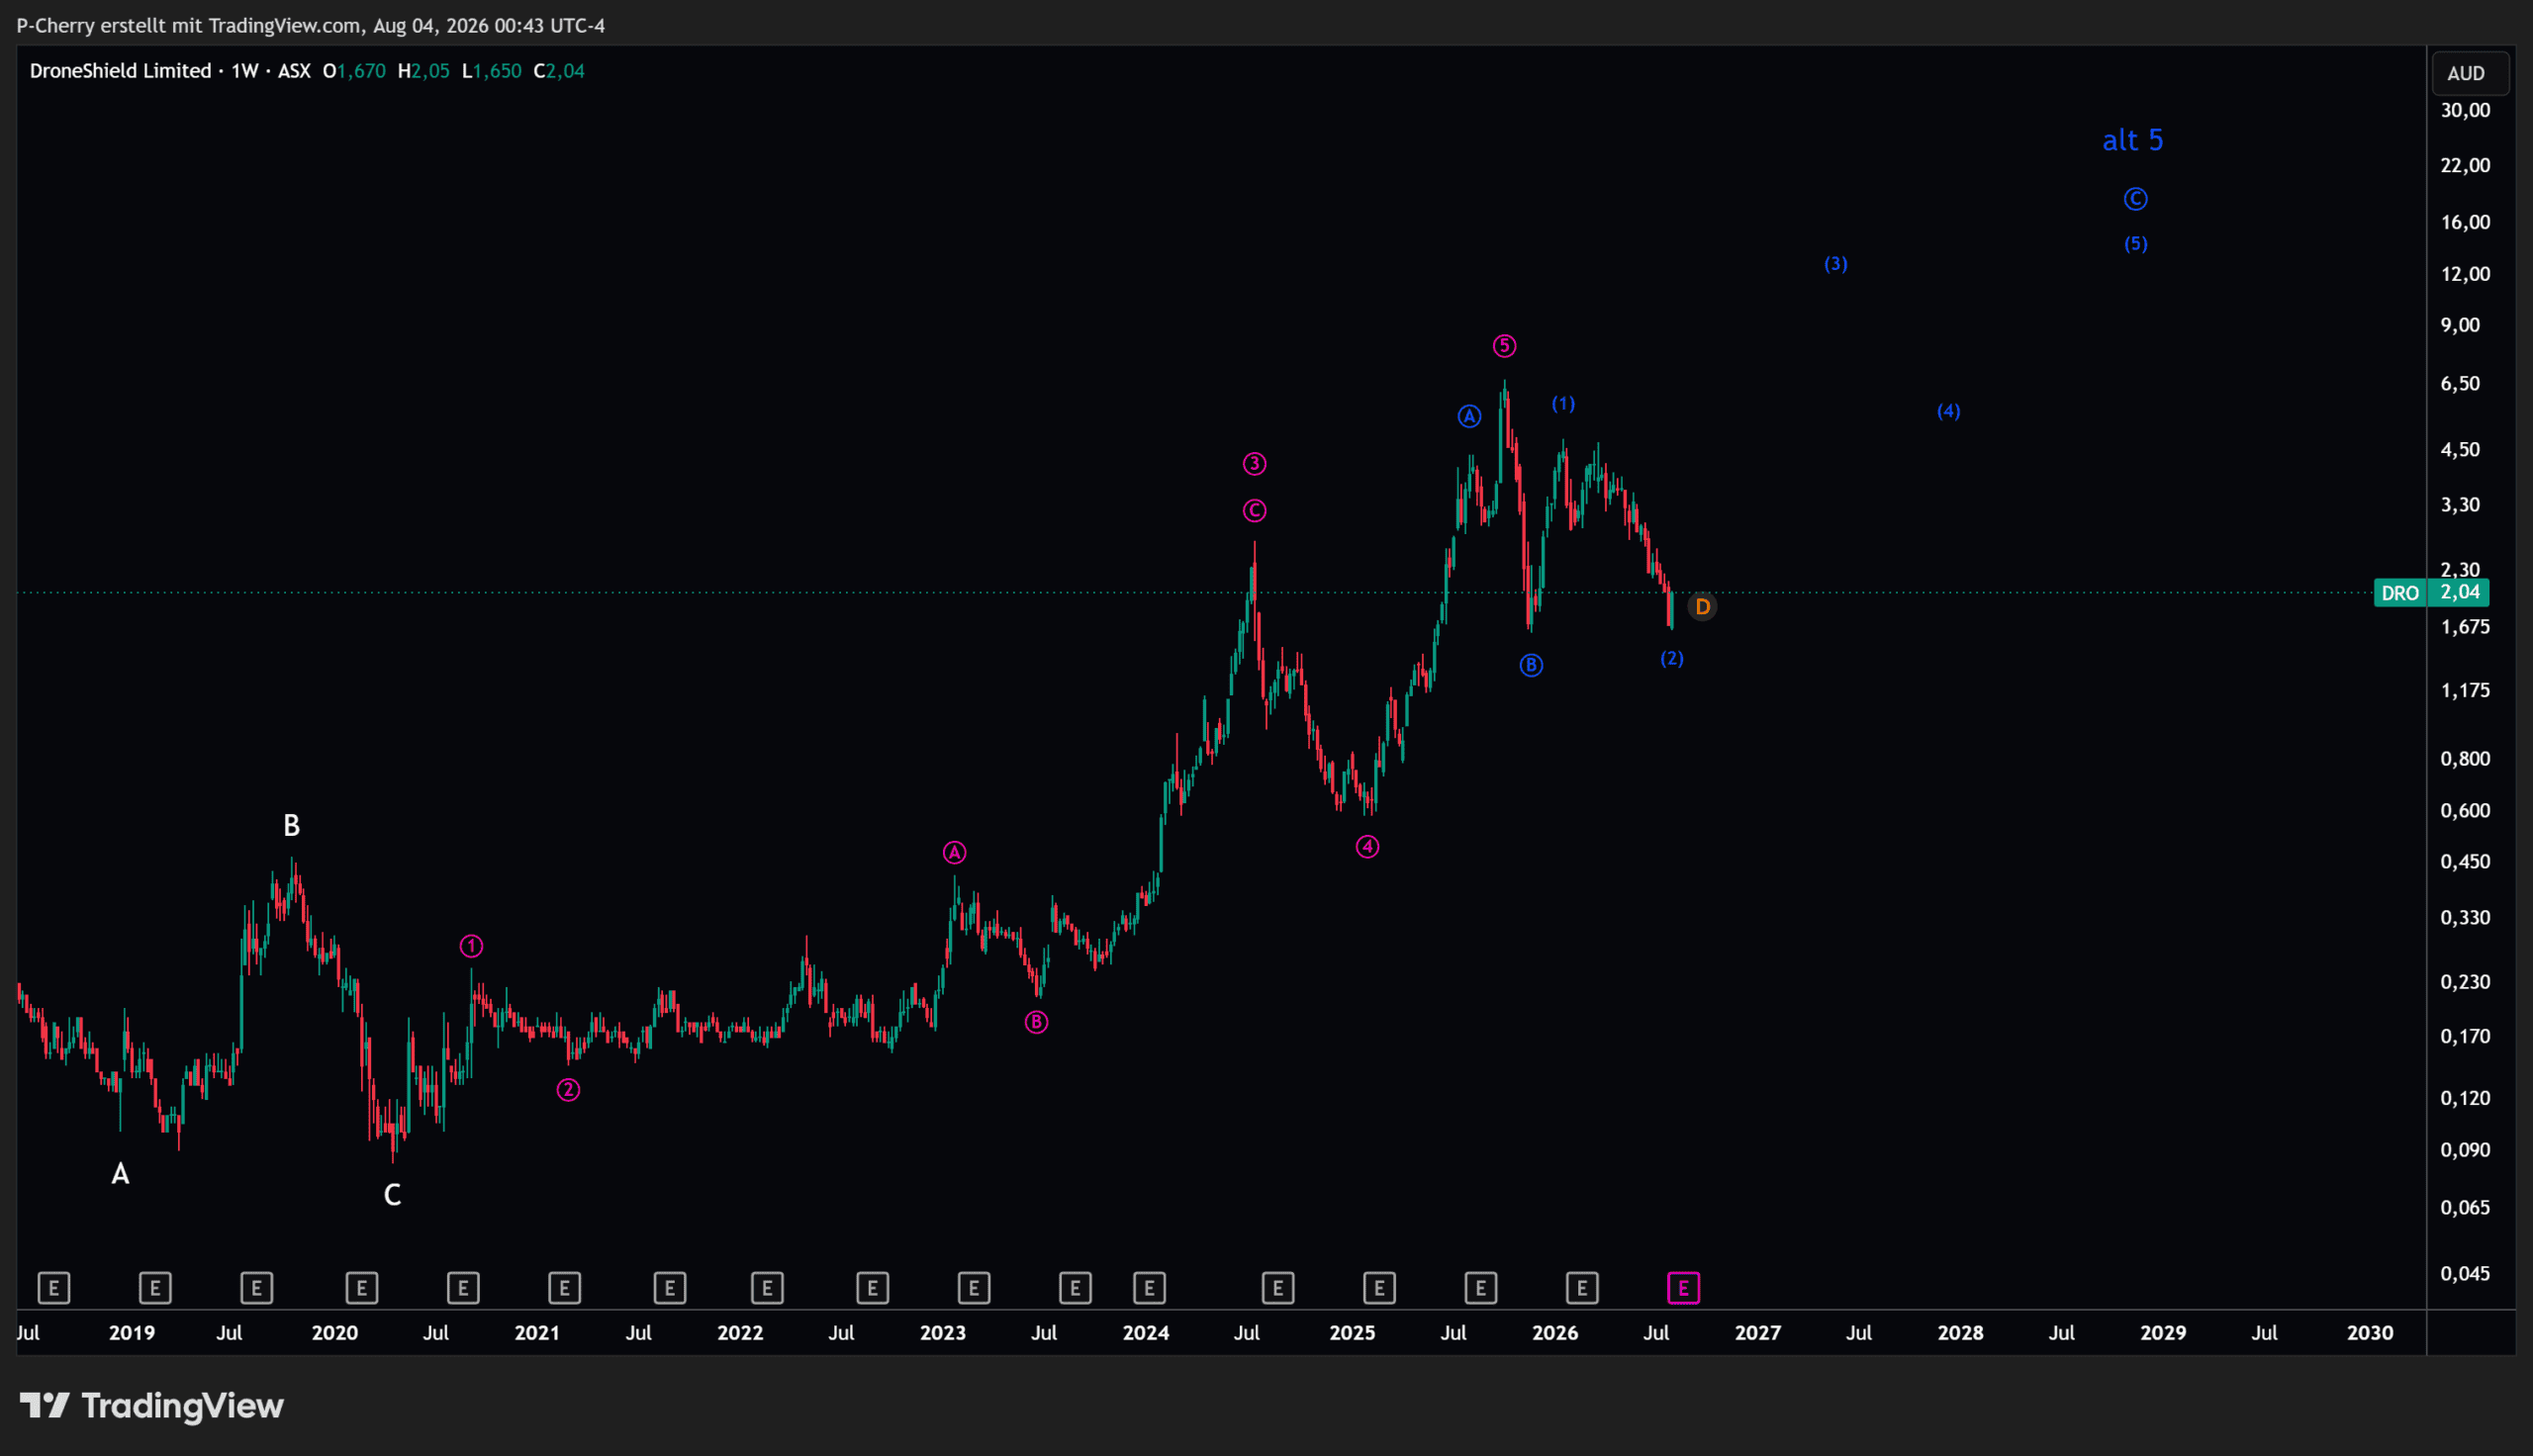Image resolution: width=2533 pixels, height=1456 pixels.
Task: Click the 'DroneShield Limited' symbol title
Action: 120,71
